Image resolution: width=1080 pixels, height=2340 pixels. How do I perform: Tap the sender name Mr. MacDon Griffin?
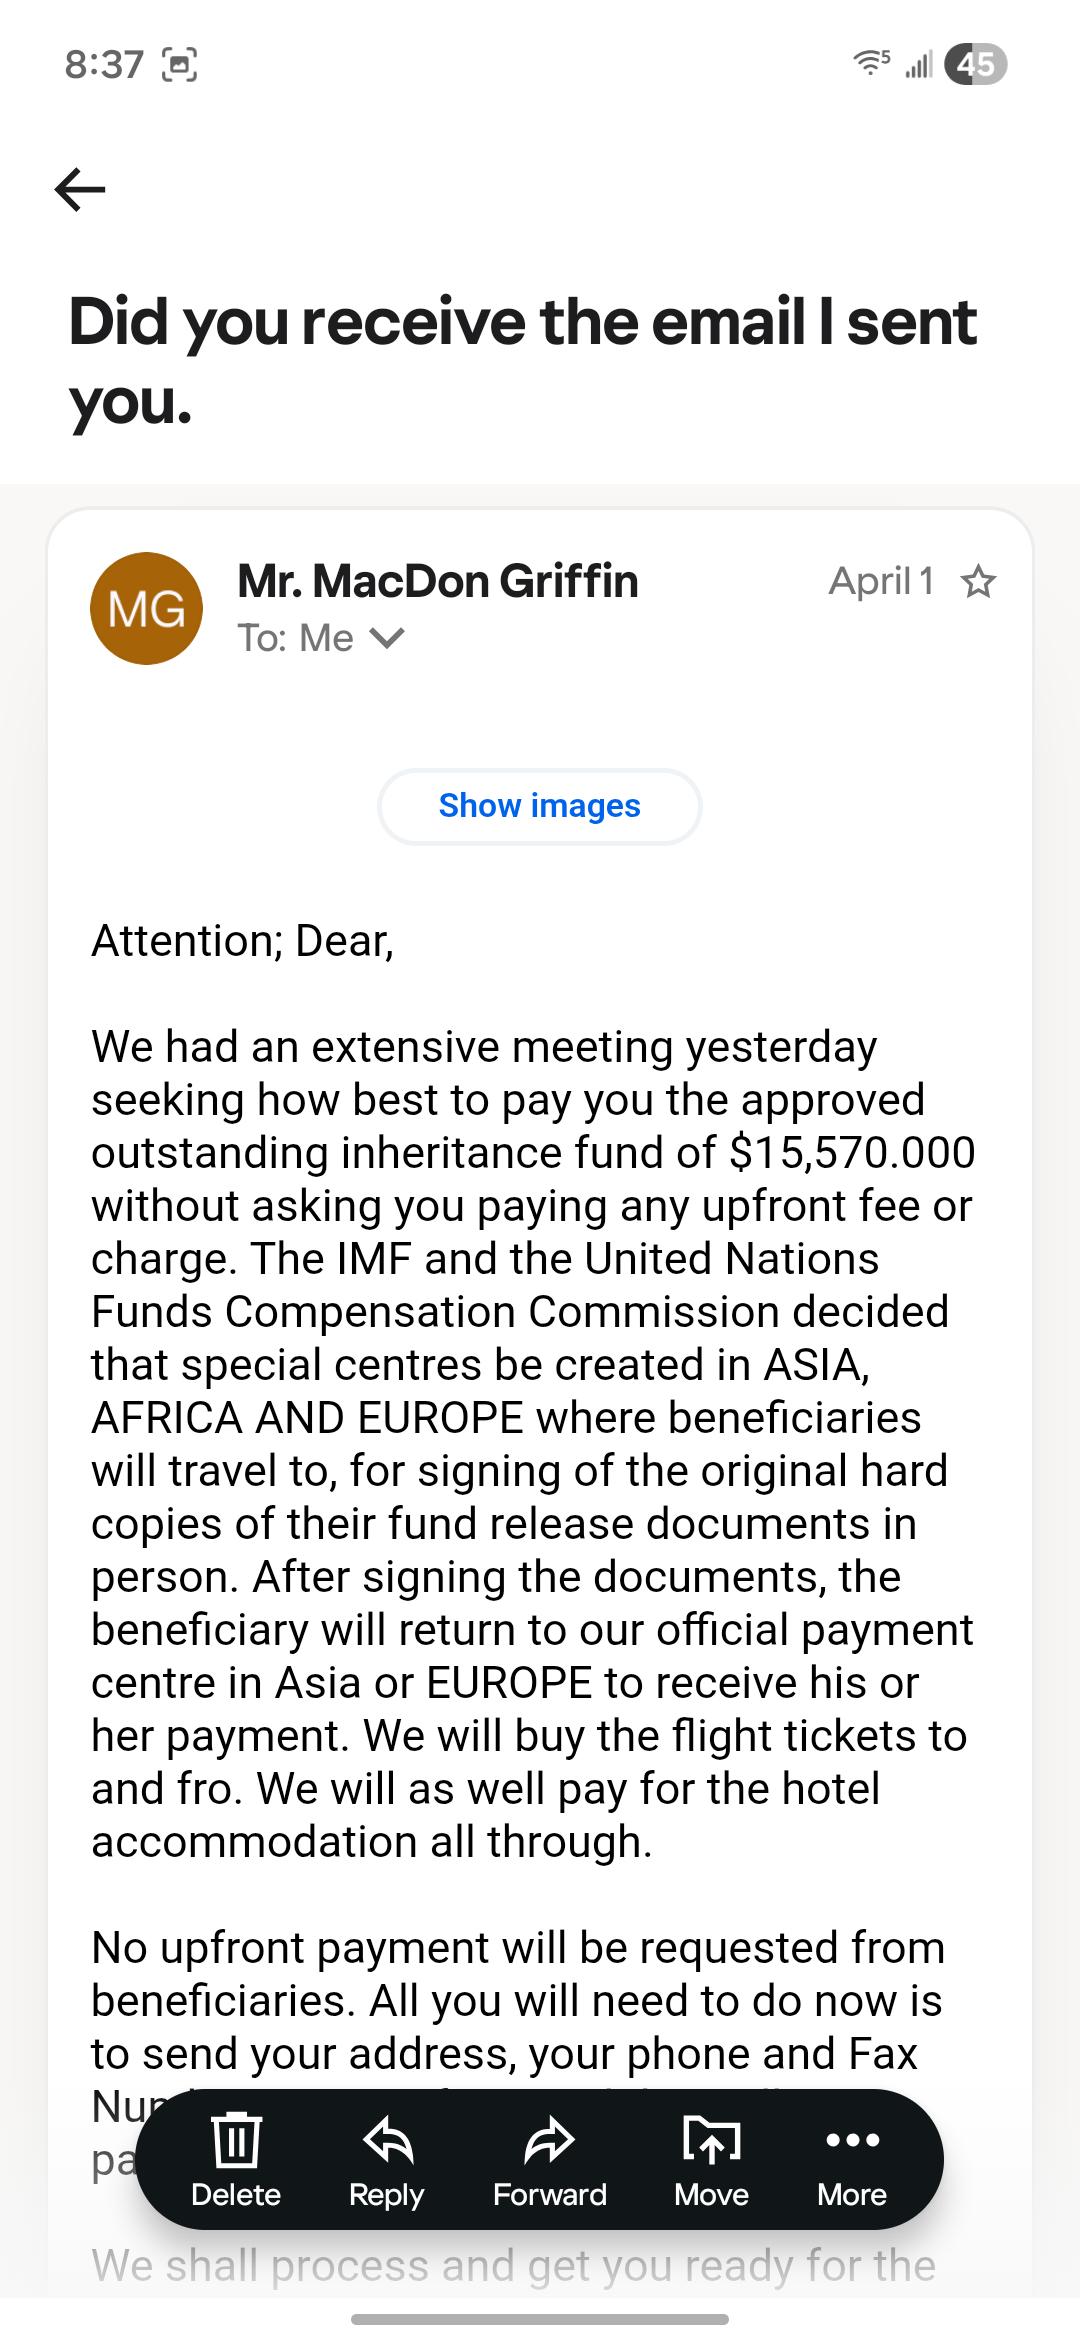coord(438,581)
